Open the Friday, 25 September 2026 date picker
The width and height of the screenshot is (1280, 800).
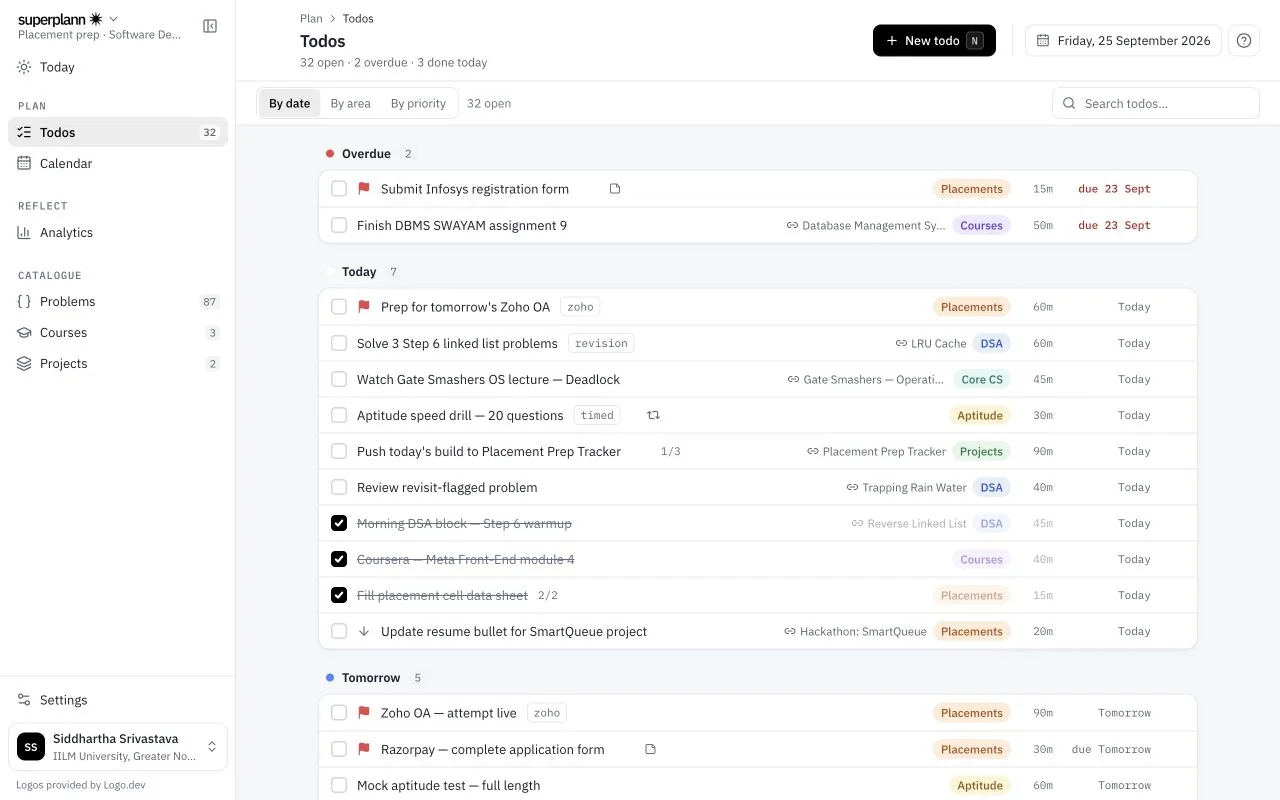coord(1123,41)
